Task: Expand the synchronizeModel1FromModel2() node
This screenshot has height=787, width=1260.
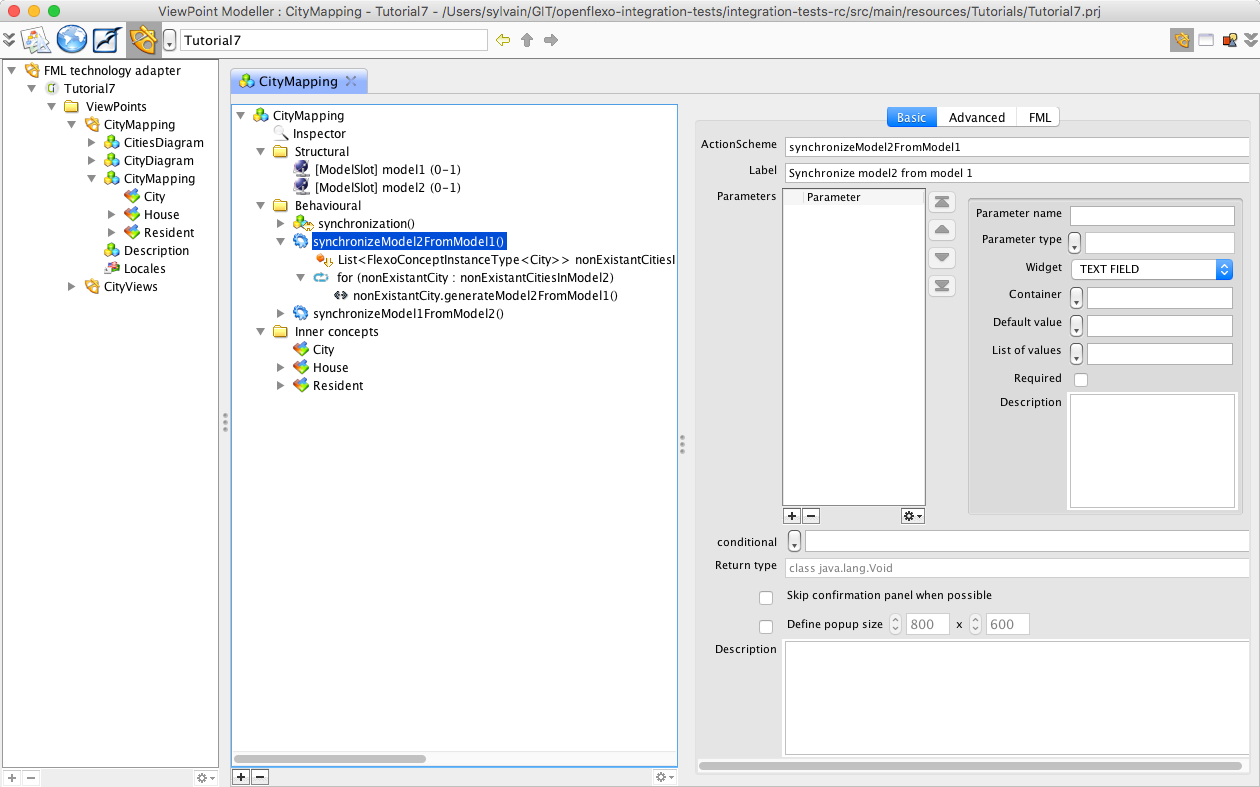Action: [x=282, y=313]
